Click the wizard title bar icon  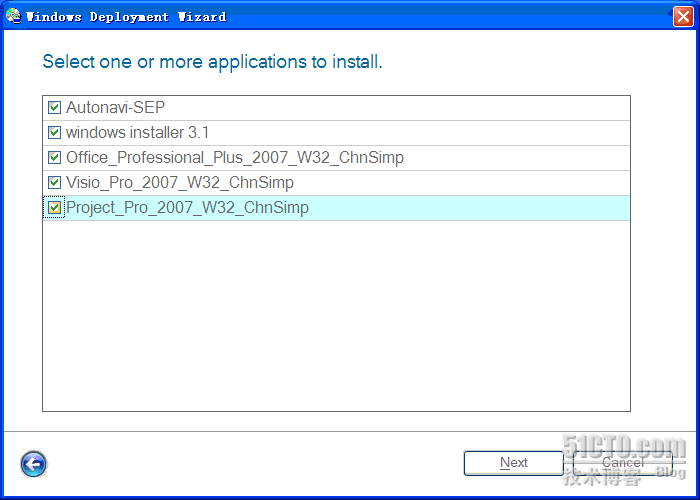(x=13, y=16)
